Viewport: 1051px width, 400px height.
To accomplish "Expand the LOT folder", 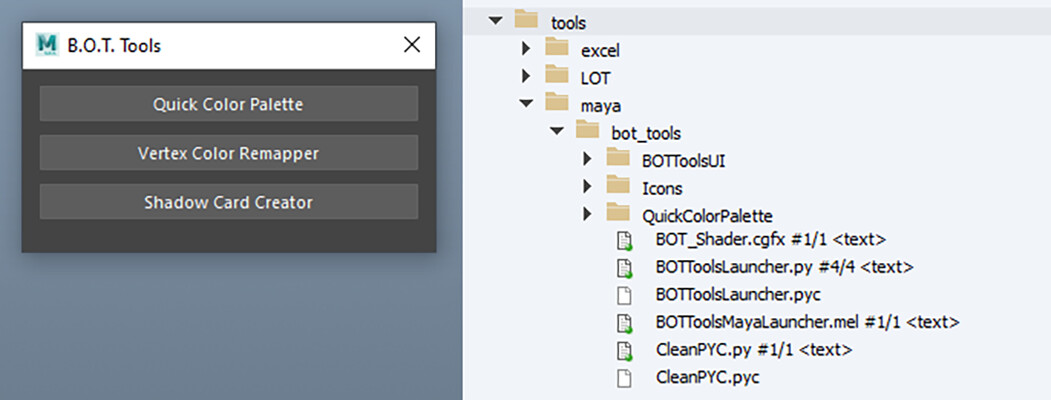I will [526, 76].
